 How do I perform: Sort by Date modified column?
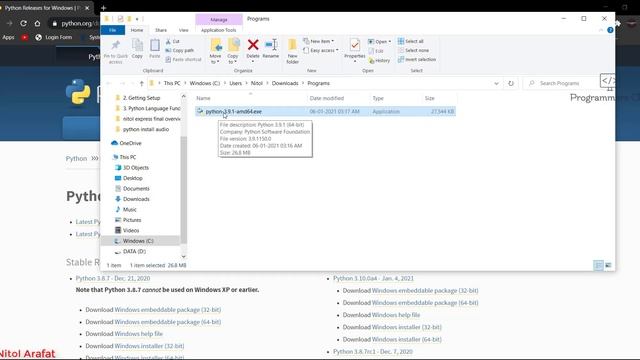(x=338, y=98)
